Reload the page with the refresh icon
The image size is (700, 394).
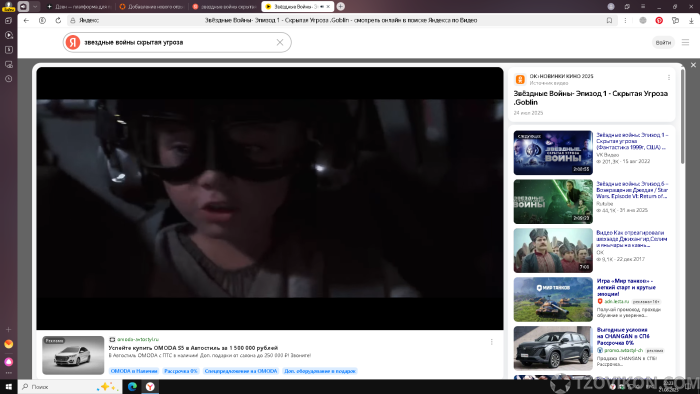pos(58,21)
